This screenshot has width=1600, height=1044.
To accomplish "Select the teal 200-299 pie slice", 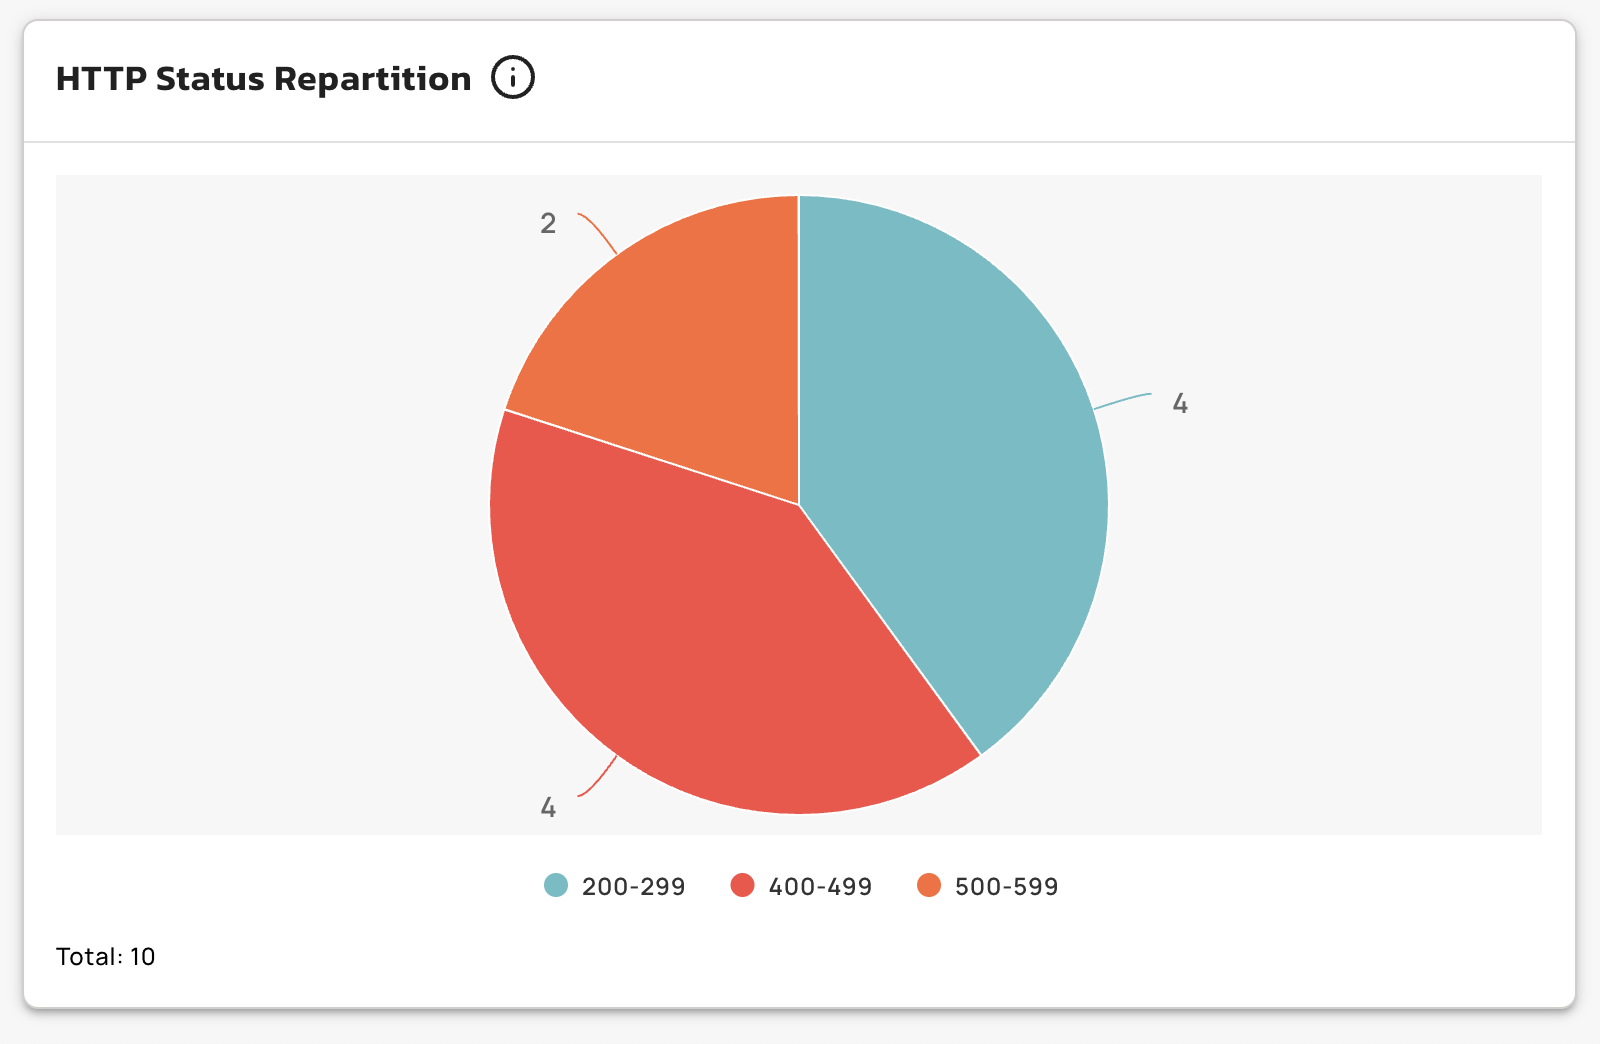I will (x=950, y=450).
